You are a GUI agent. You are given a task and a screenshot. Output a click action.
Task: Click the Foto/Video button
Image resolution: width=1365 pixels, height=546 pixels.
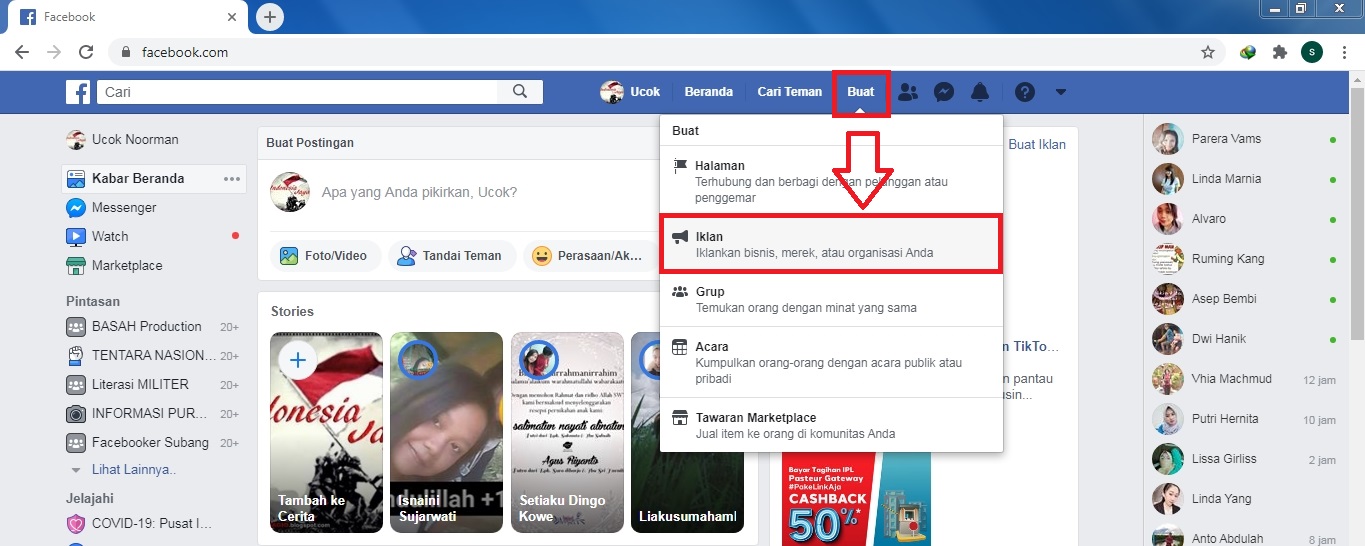click(x=326, y=256)
